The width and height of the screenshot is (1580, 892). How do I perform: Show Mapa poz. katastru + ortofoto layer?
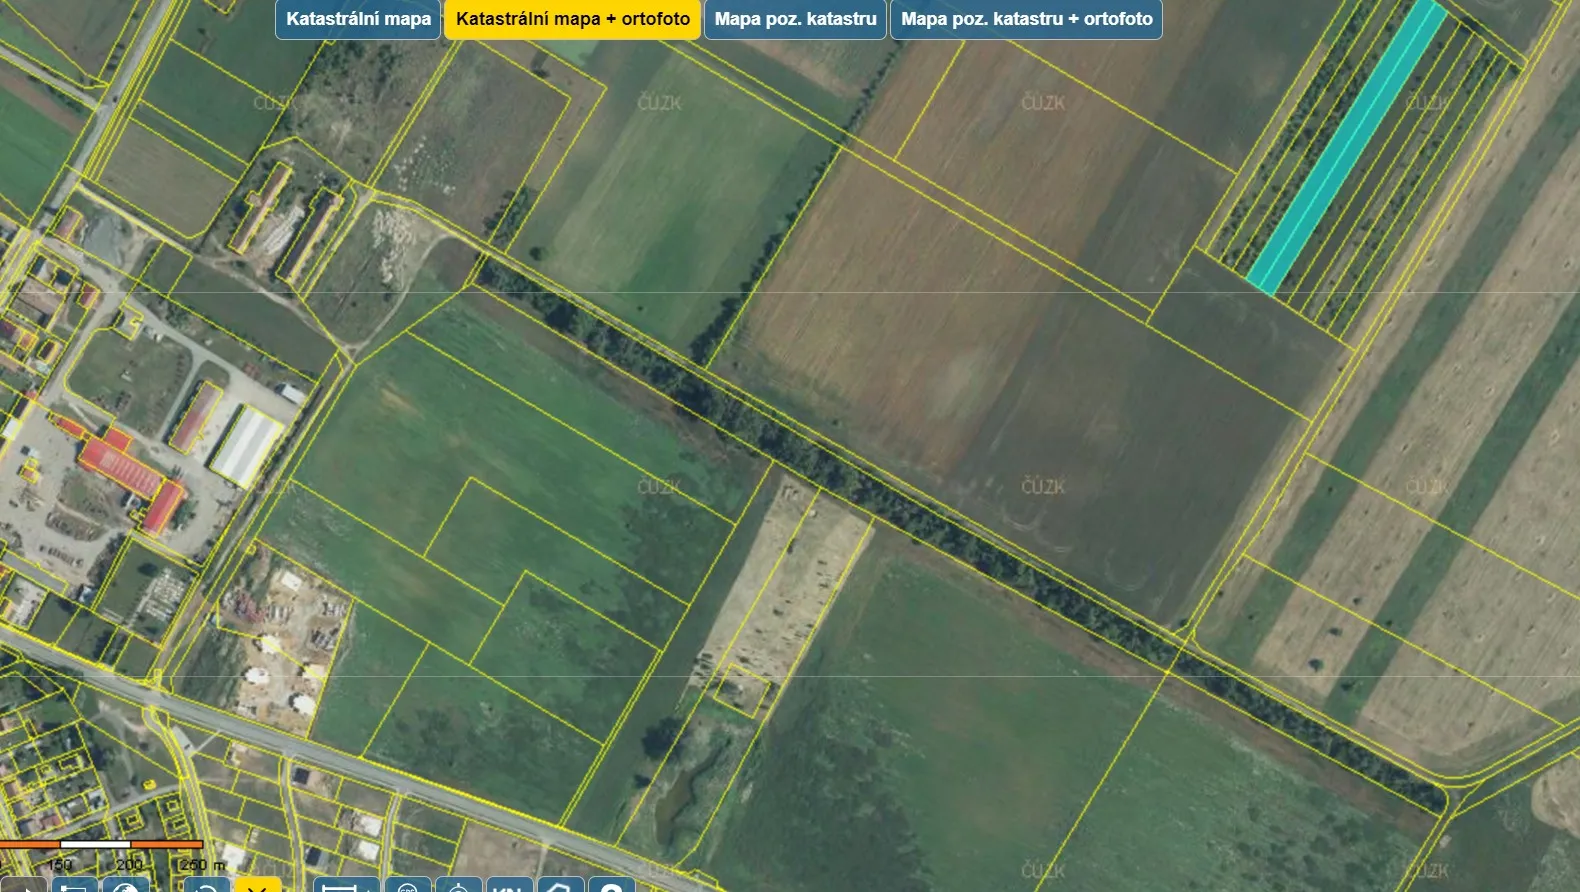coord(1026,19)
